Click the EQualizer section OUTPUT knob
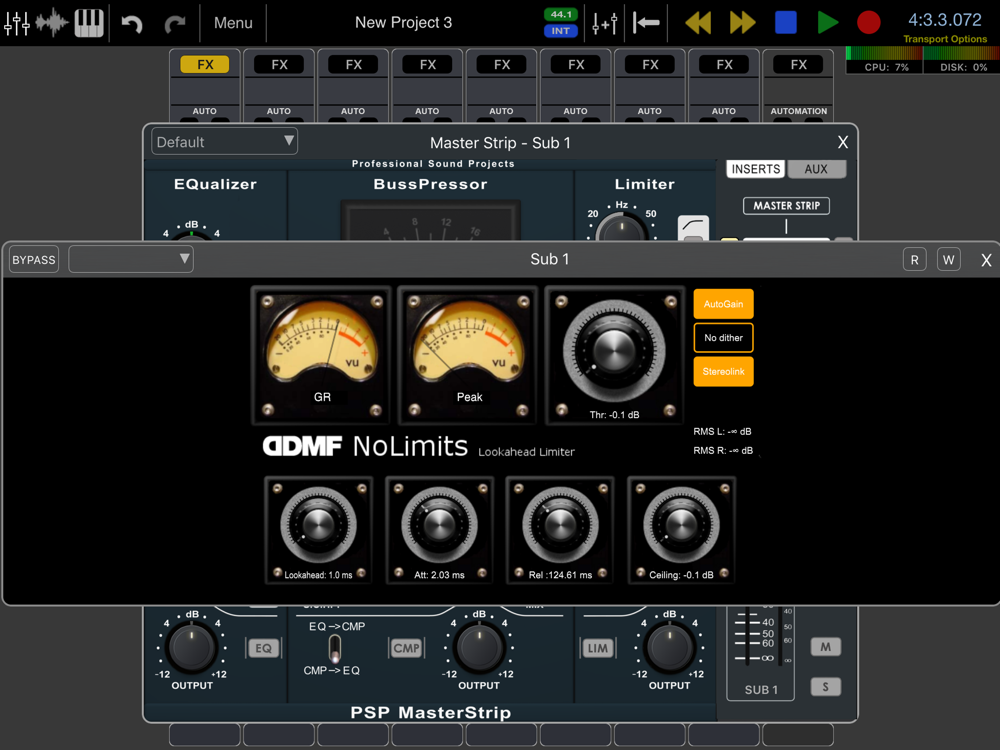 pos(191,648)
